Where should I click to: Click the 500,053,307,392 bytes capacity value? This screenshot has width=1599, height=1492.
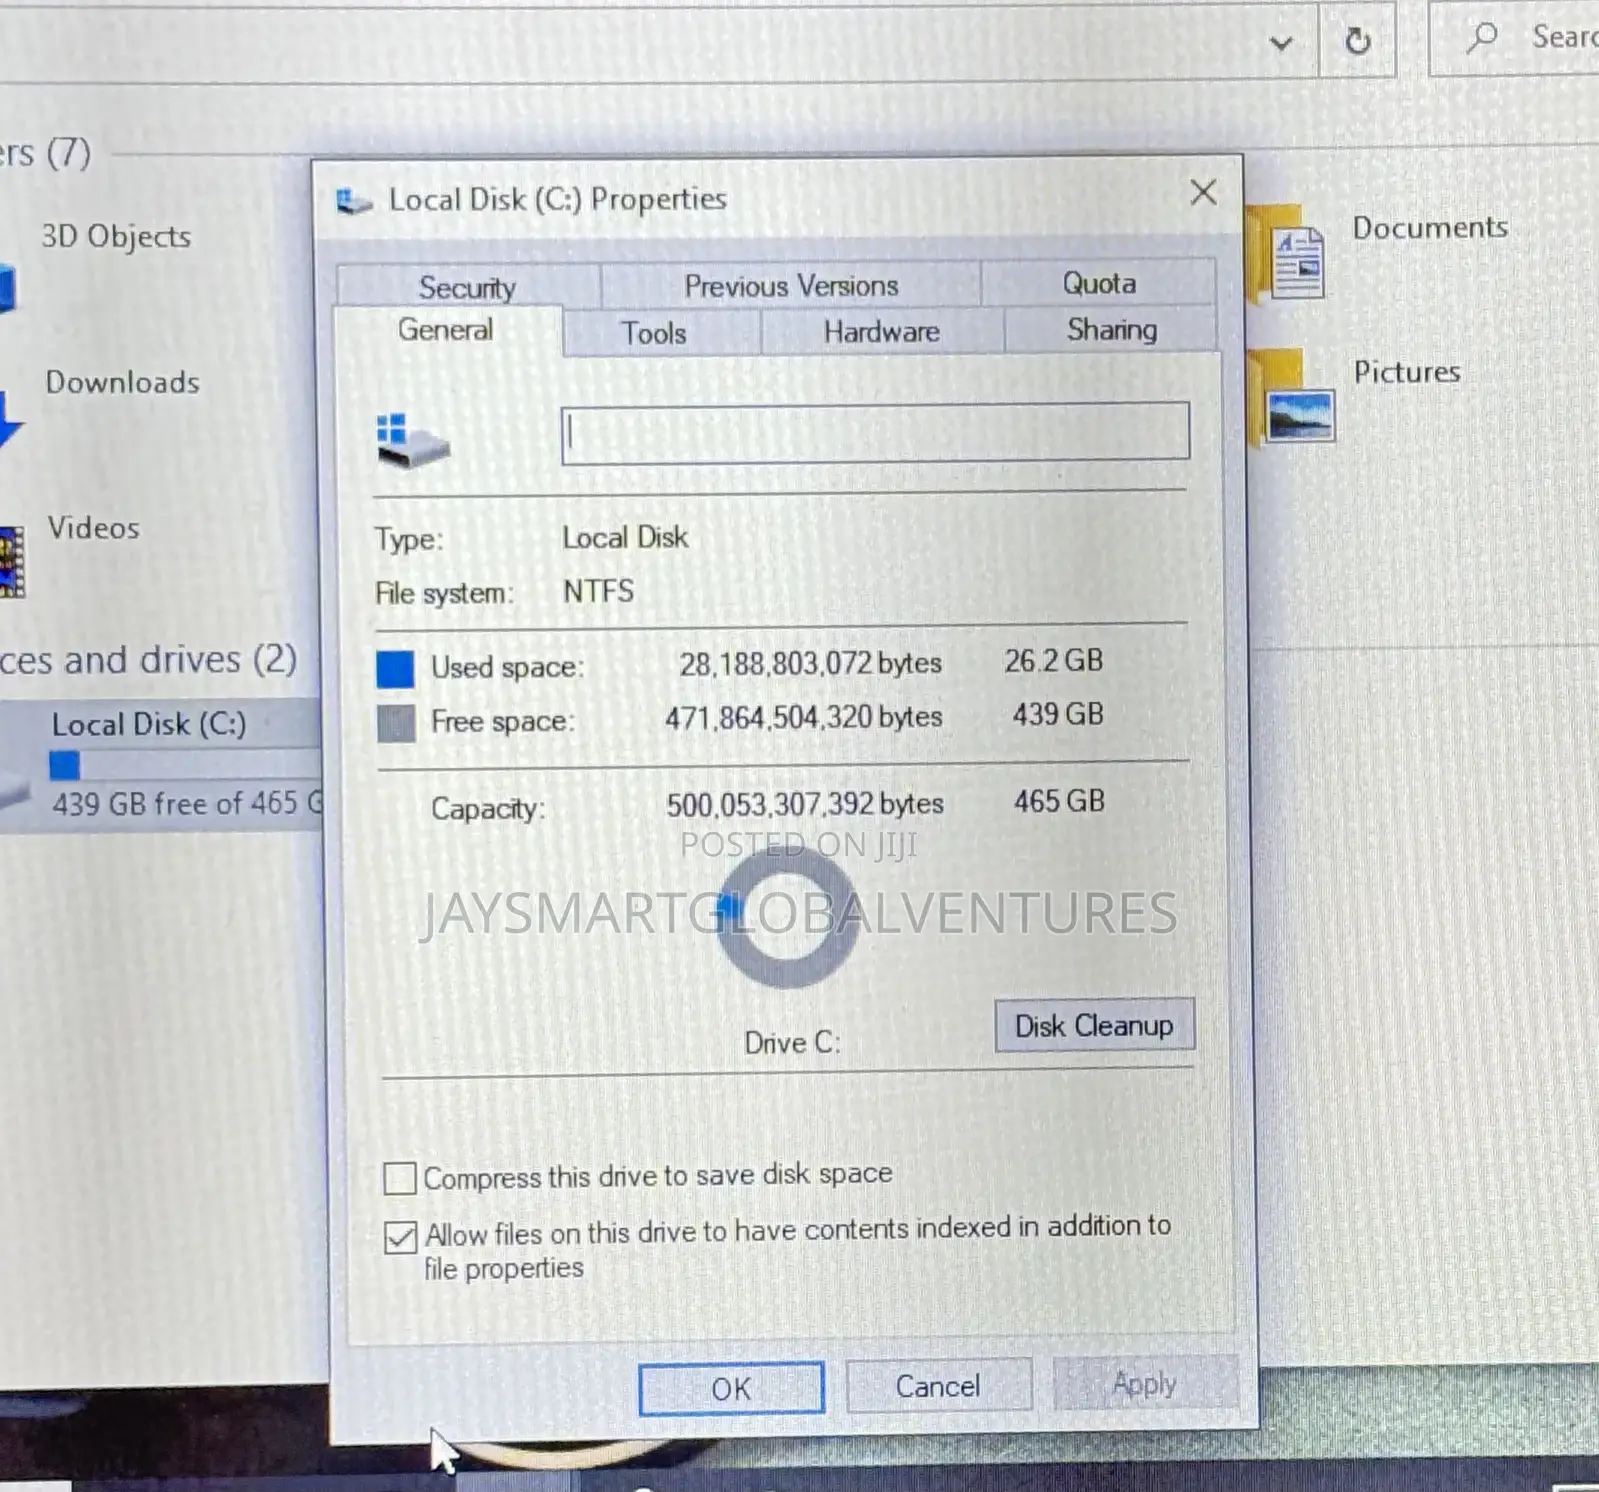click(805, 804)
